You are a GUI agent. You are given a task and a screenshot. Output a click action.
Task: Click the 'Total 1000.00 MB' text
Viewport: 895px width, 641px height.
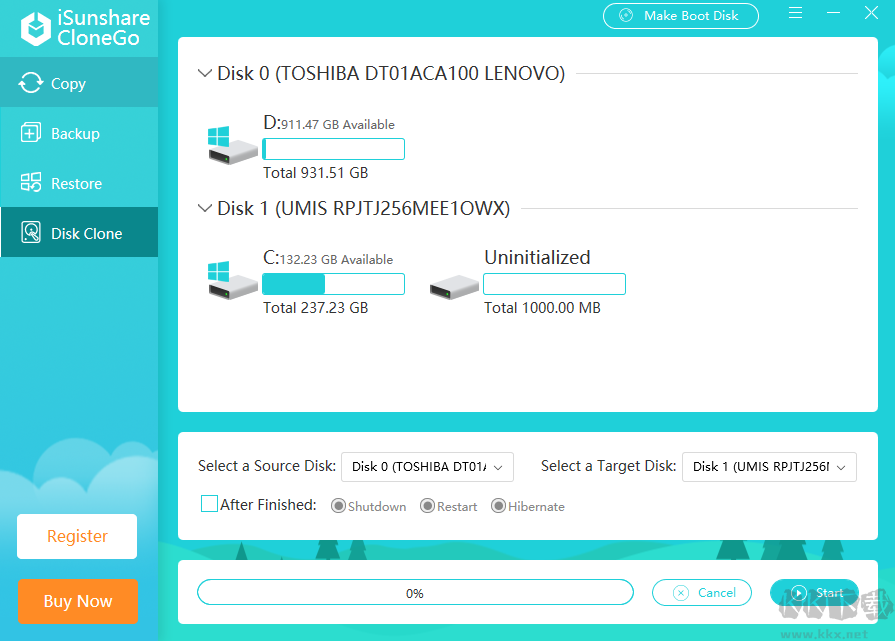tap(542, 308)
